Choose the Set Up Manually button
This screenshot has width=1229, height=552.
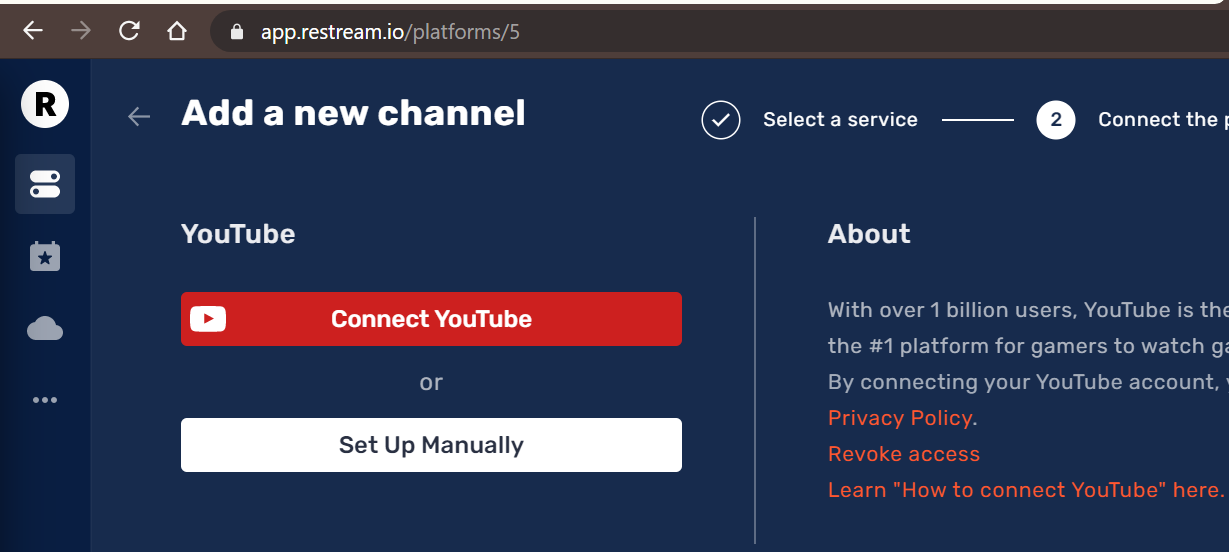431,445
